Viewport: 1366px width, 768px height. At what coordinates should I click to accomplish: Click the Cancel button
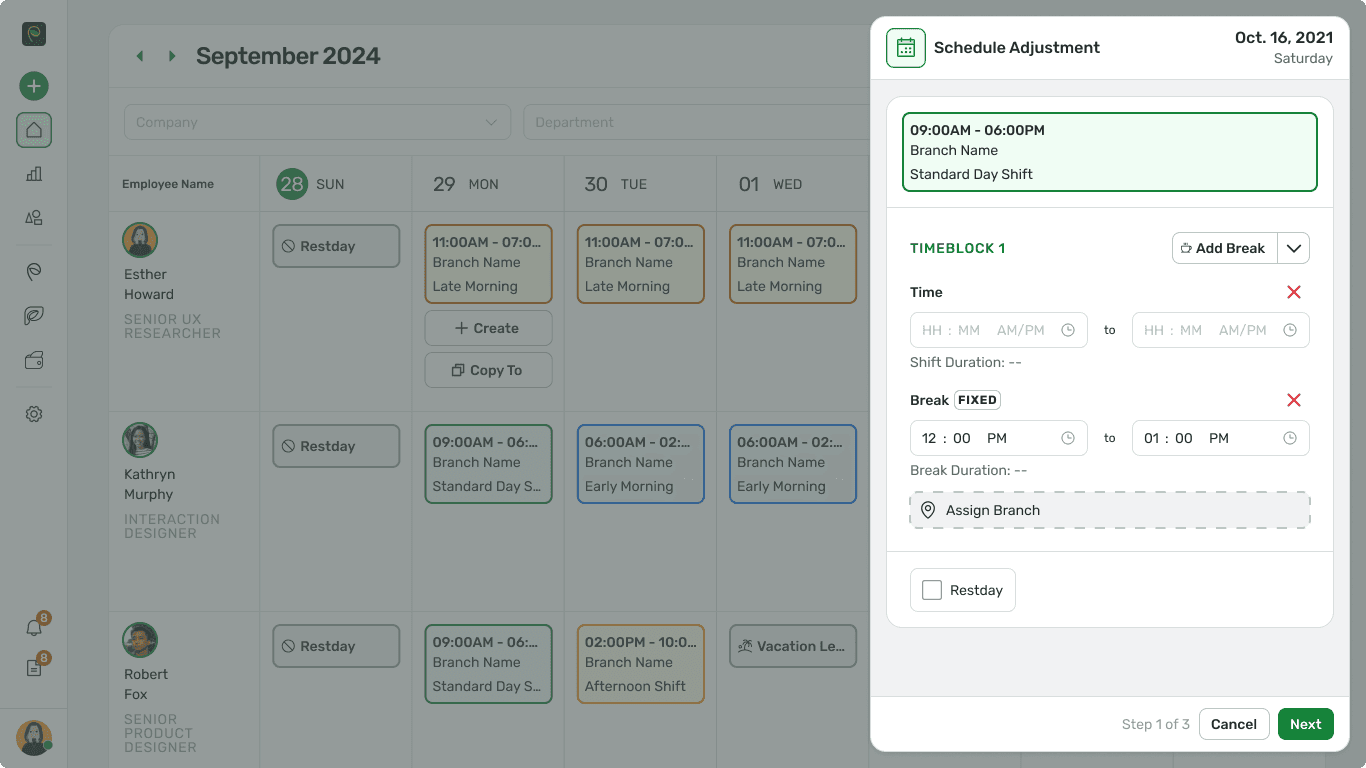tap(1233, 724)
